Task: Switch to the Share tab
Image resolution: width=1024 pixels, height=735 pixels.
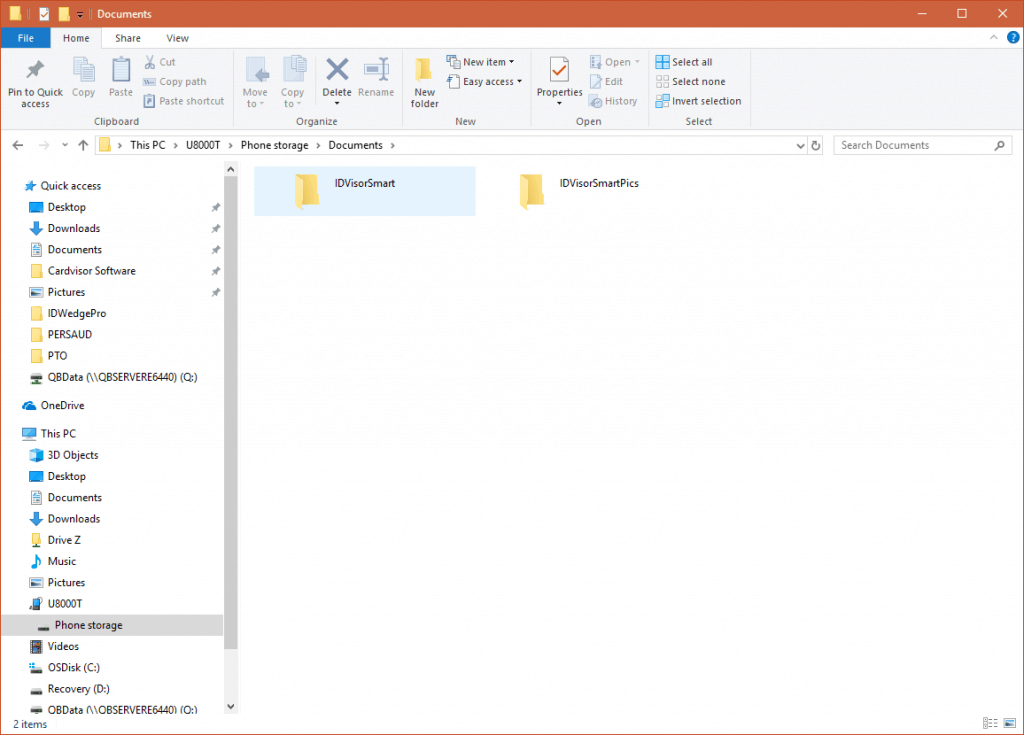Action: point(127,38)
